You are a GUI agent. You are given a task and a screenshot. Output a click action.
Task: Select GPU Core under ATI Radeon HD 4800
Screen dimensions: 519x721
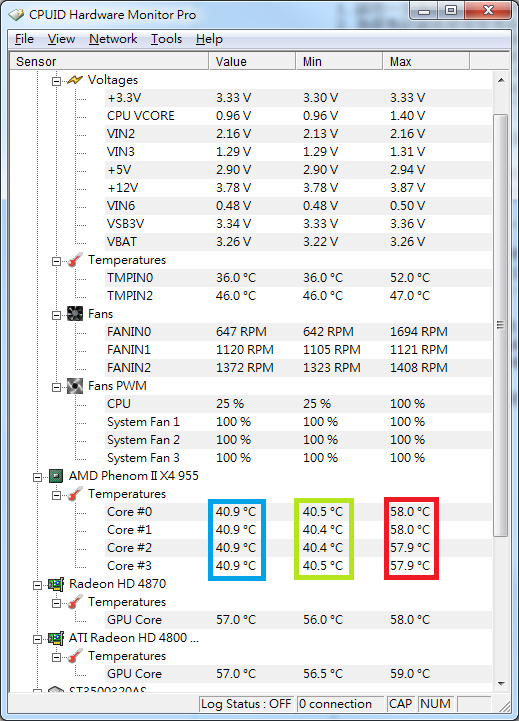[x=298, y=674]
